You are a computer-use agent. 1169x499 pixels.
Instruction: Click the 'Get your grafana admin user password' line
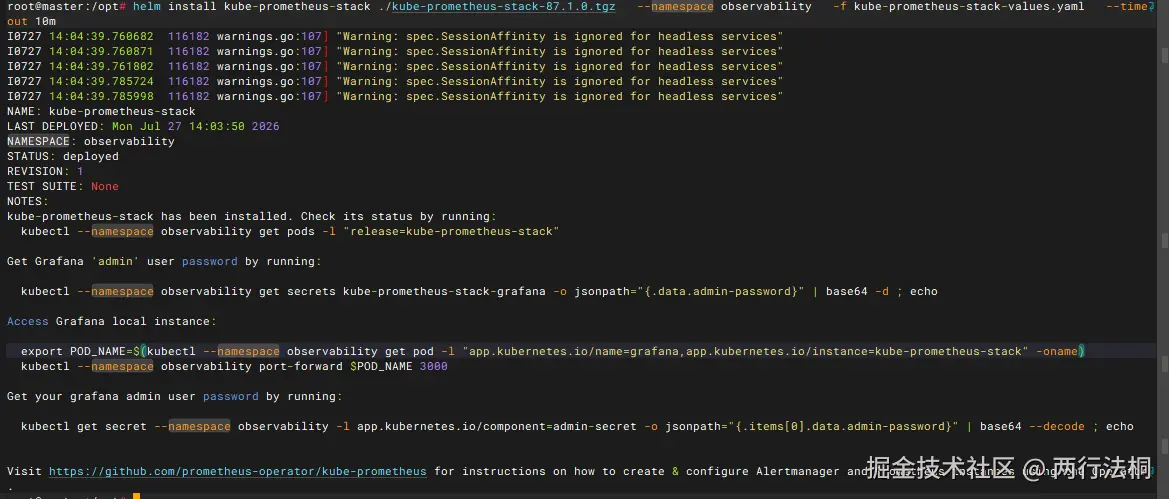[x=174, y=396]
